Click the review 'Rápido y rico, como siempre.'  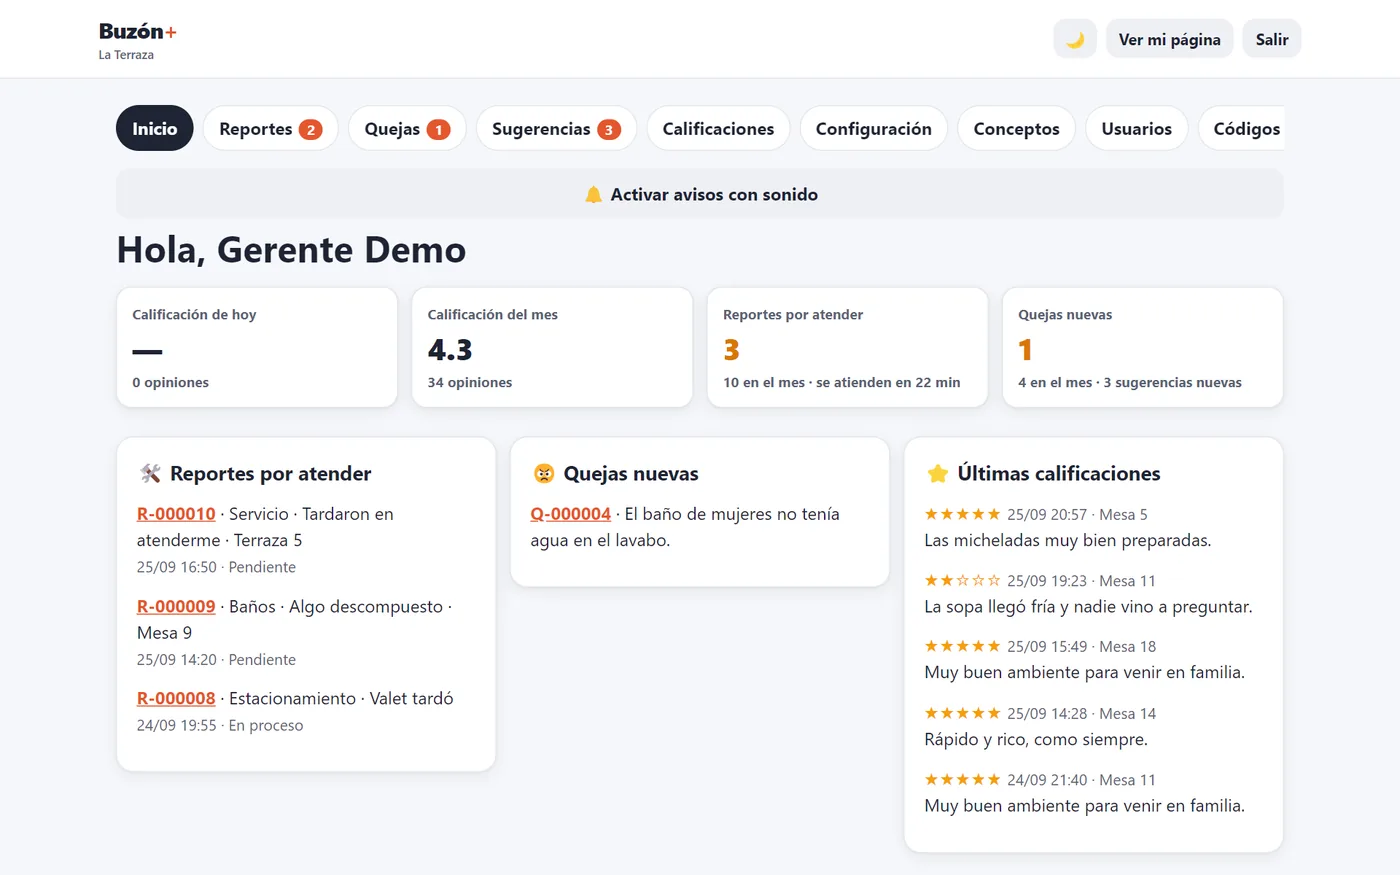[x=1036, y=740]
